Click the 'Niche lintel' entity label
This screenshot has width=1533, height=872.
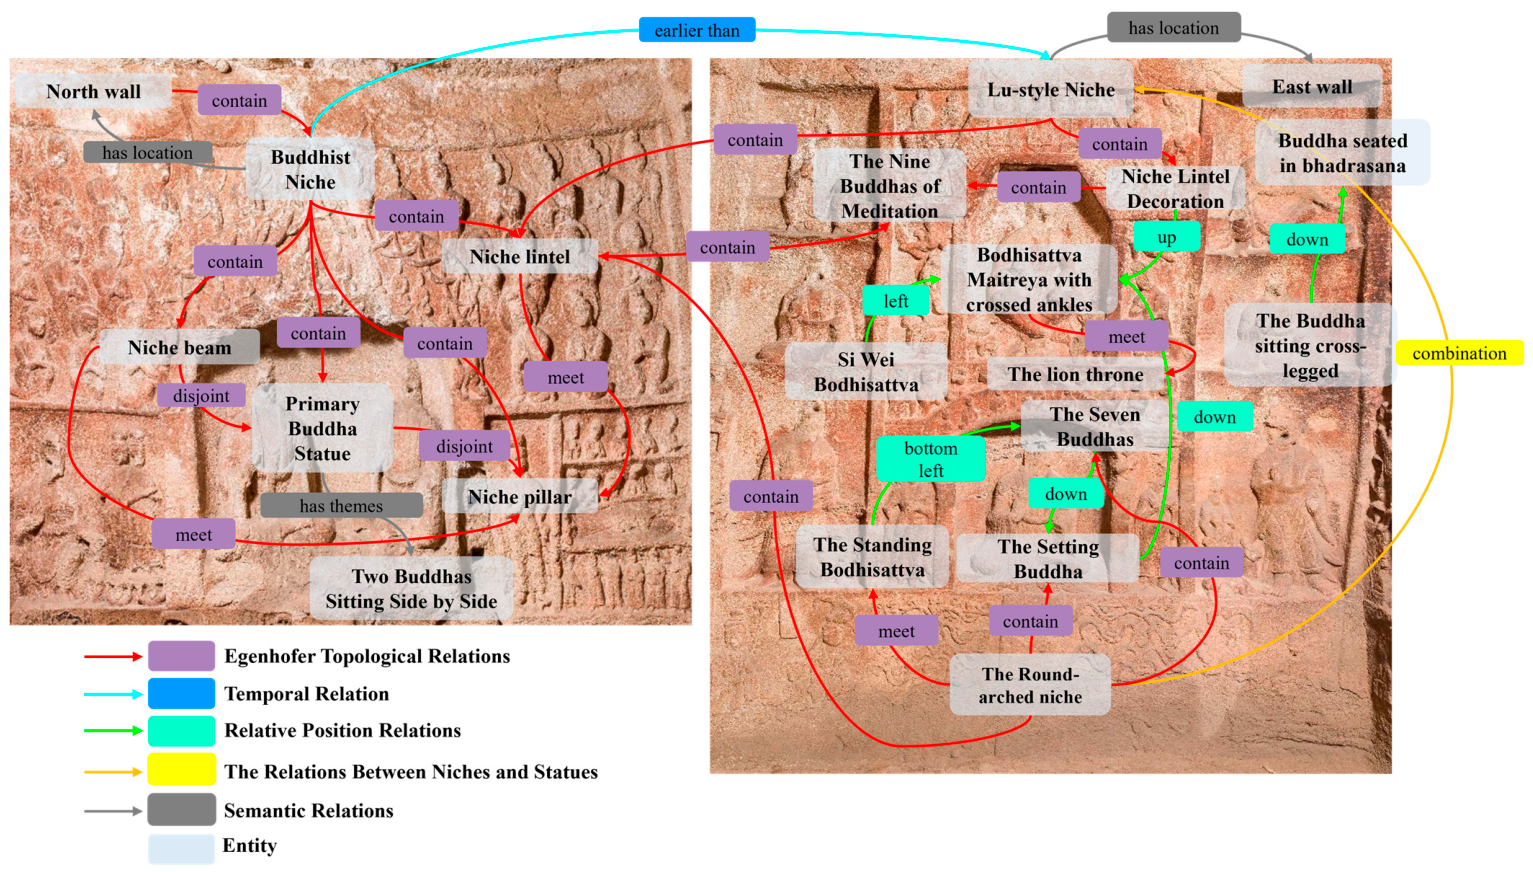coord(520,256)
